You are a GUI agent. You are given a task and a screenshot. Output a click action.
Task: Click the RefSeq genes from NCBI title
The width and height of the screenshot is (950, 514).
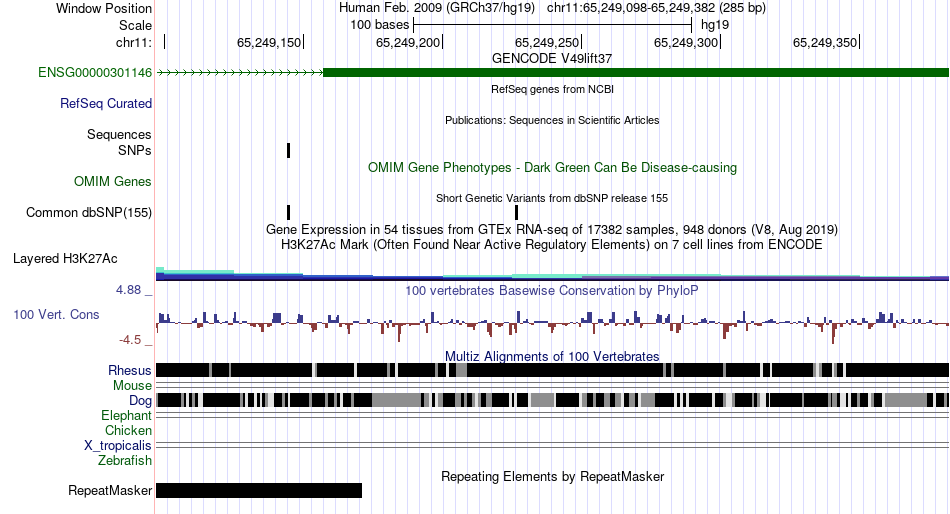pyautogui.click(x=552, y=89)
